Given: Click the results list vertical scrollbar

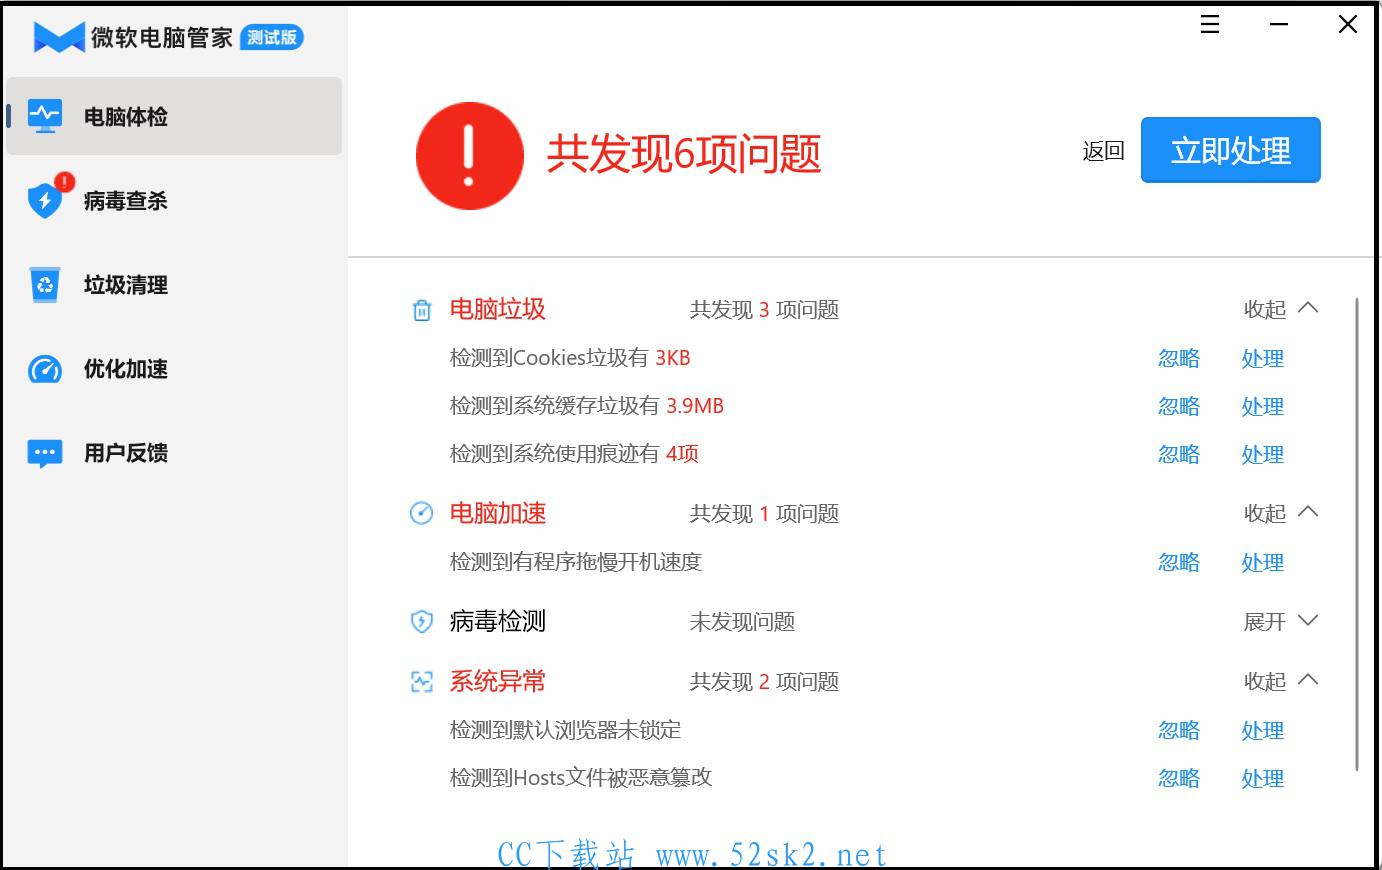Looking at the screenshot, I should point(1357,534).
